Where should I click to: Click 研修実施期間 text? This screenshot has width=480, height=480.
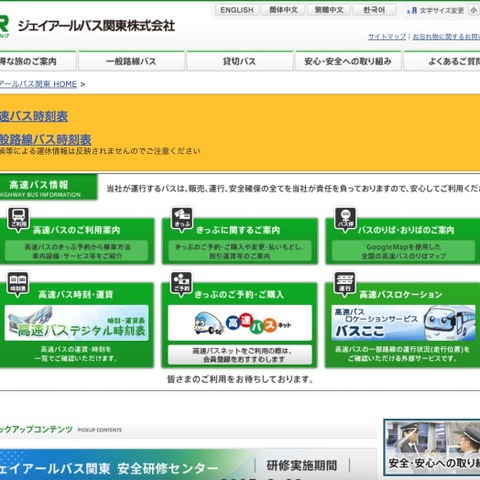[302, 465]
